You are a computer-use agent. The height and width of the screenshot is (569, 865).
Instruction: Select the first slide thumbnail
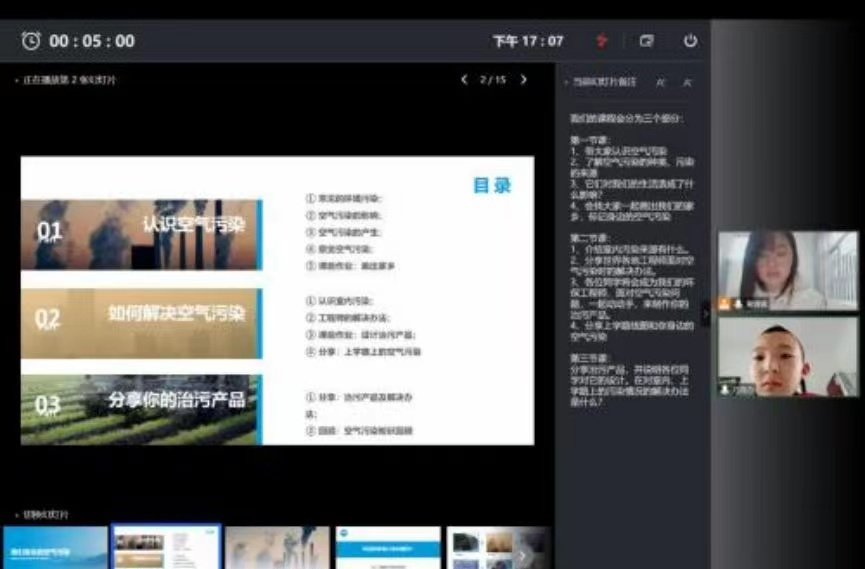click(x=55, y=547)
